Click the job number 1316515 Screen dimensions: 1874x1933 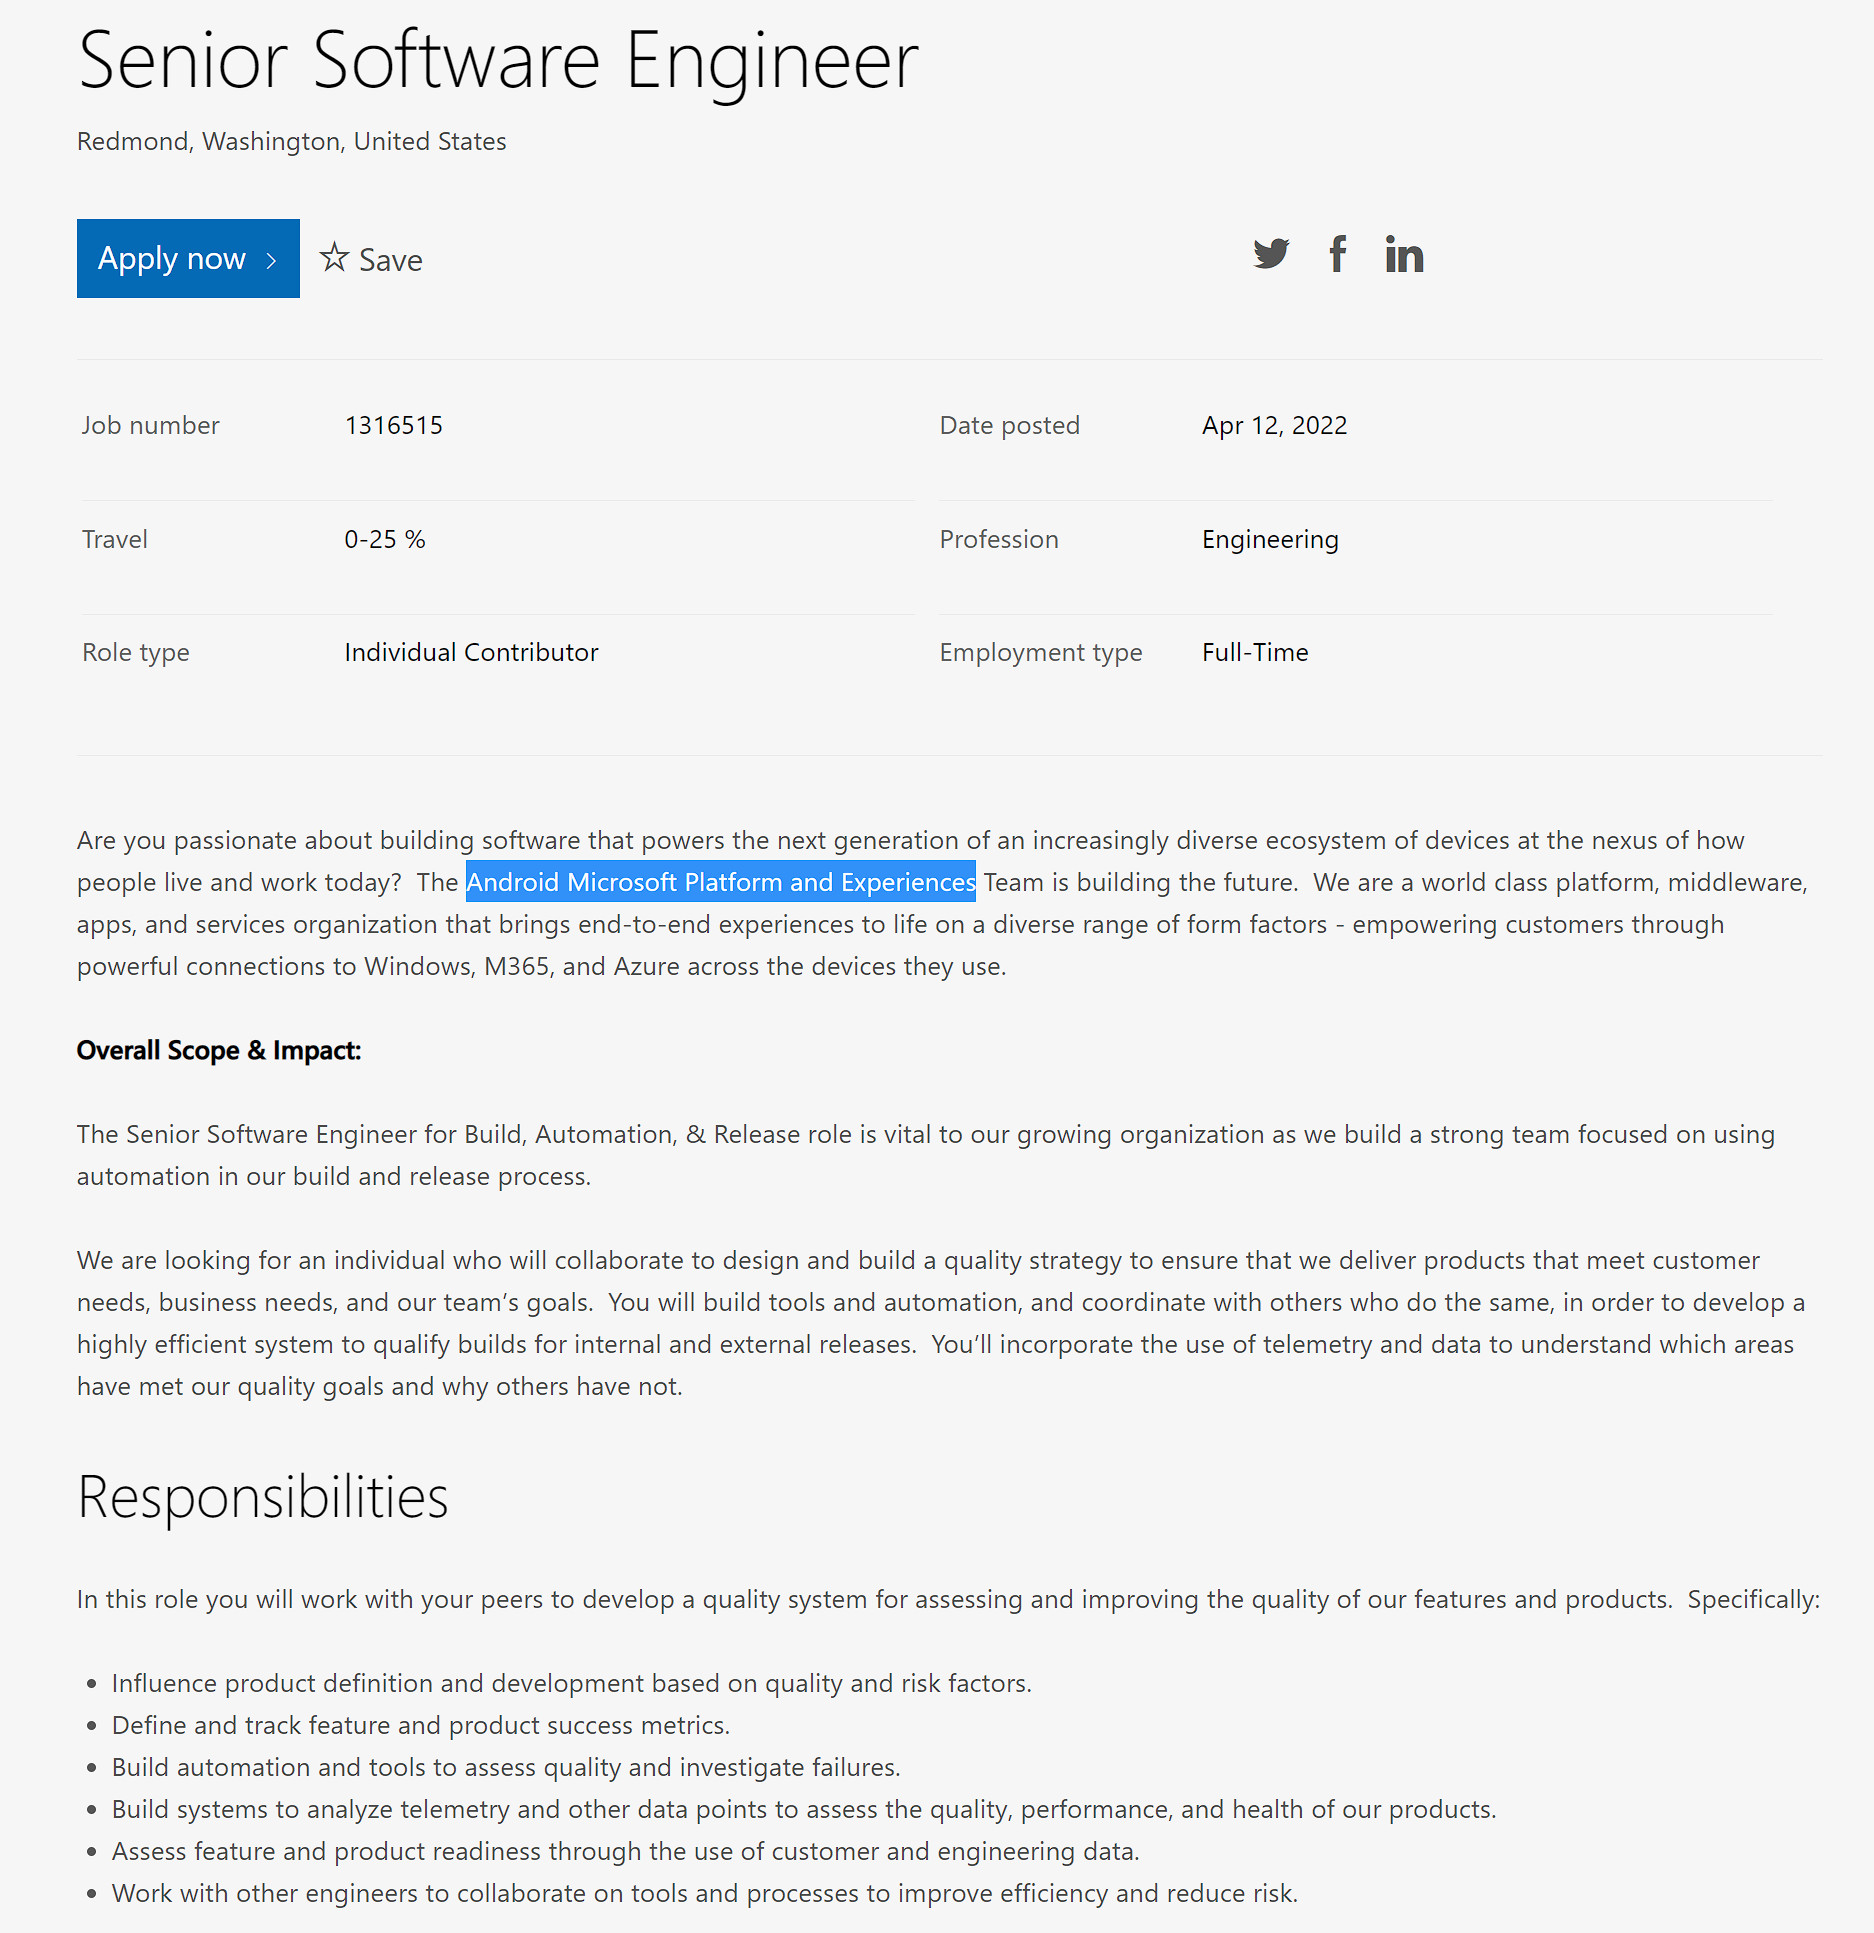pos(395,425)
